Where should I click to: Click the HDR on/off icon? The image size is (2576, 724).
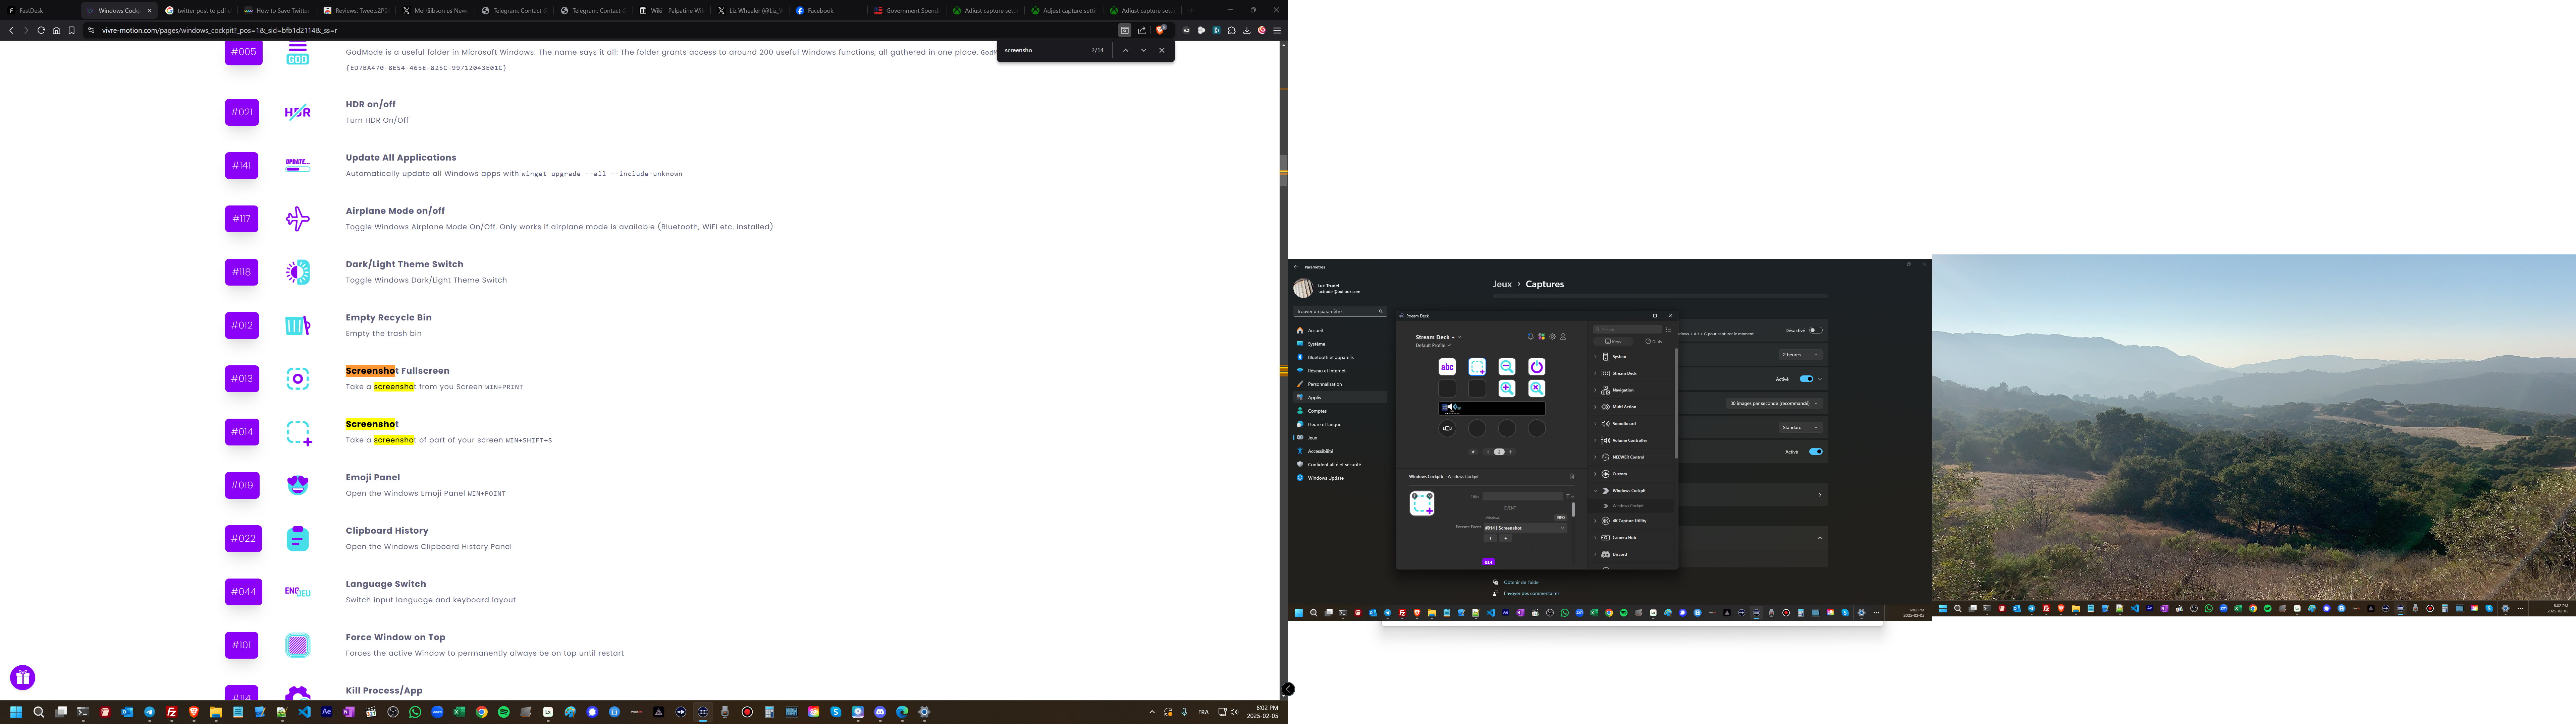298,112
